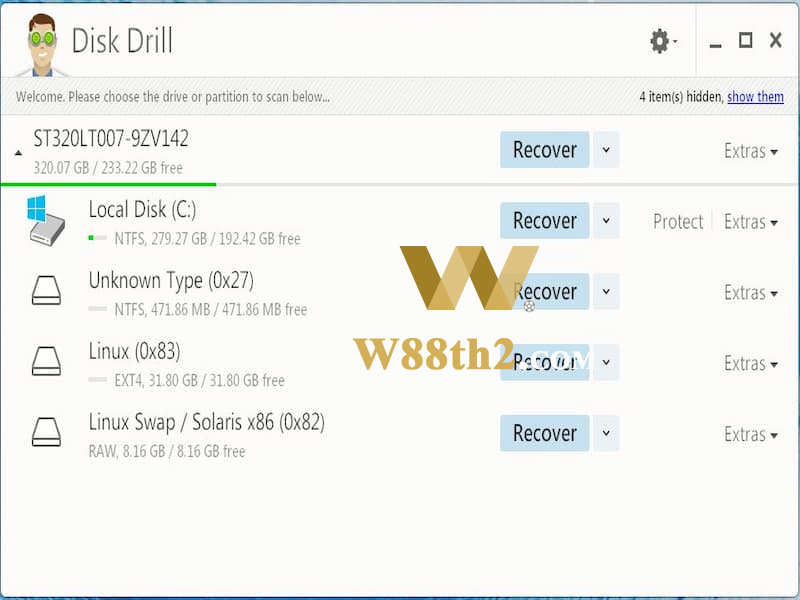Click Recover for ST320LT007-9ZV142 disk
The image size is (800, 600).
point(545,149)
